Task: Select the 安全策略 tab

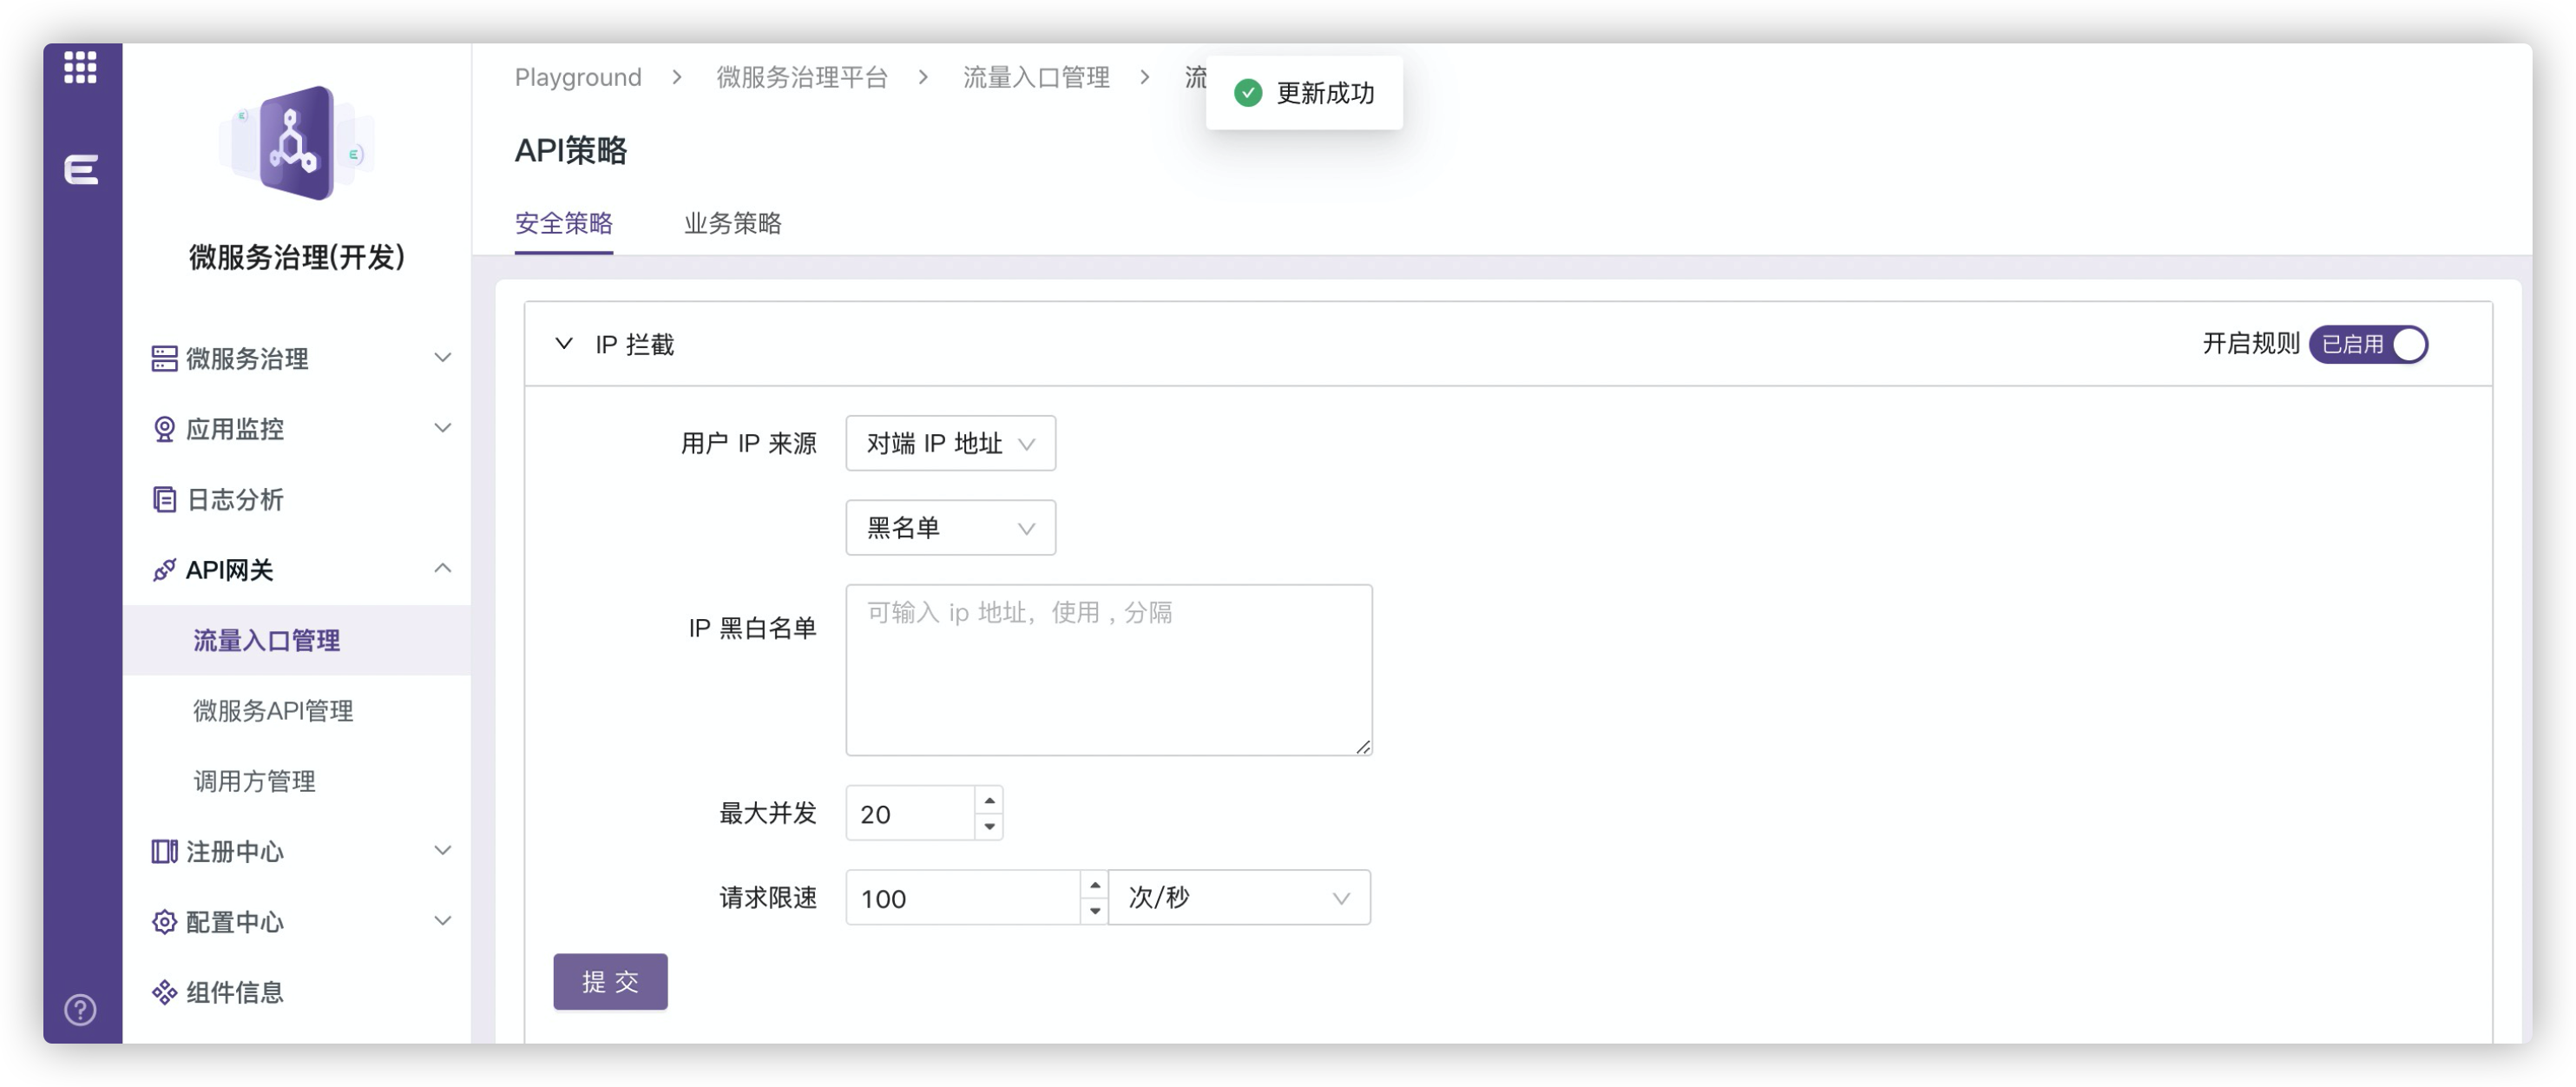Action: 563,224
